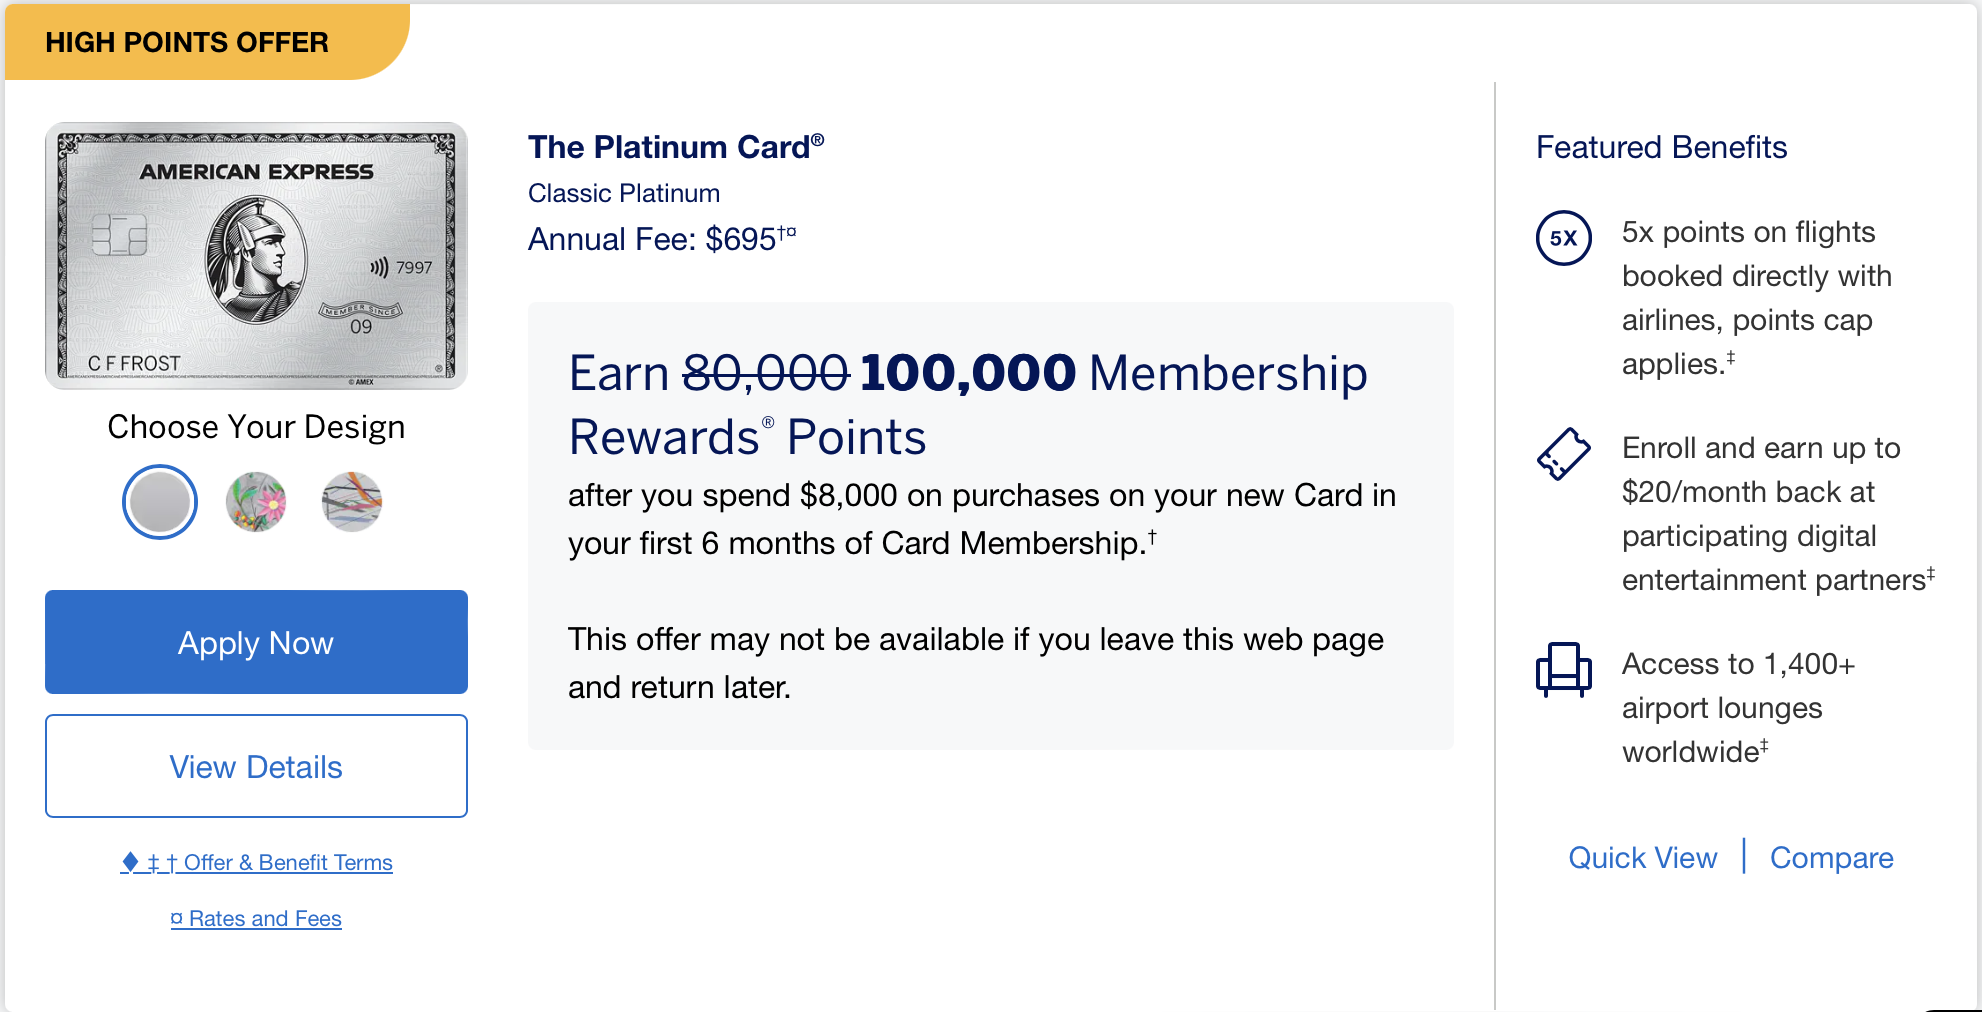Click the digital entertainment ticket icon
Image resolution: width=1982 pixels, height=1012 pixels.
point(1564,454)
